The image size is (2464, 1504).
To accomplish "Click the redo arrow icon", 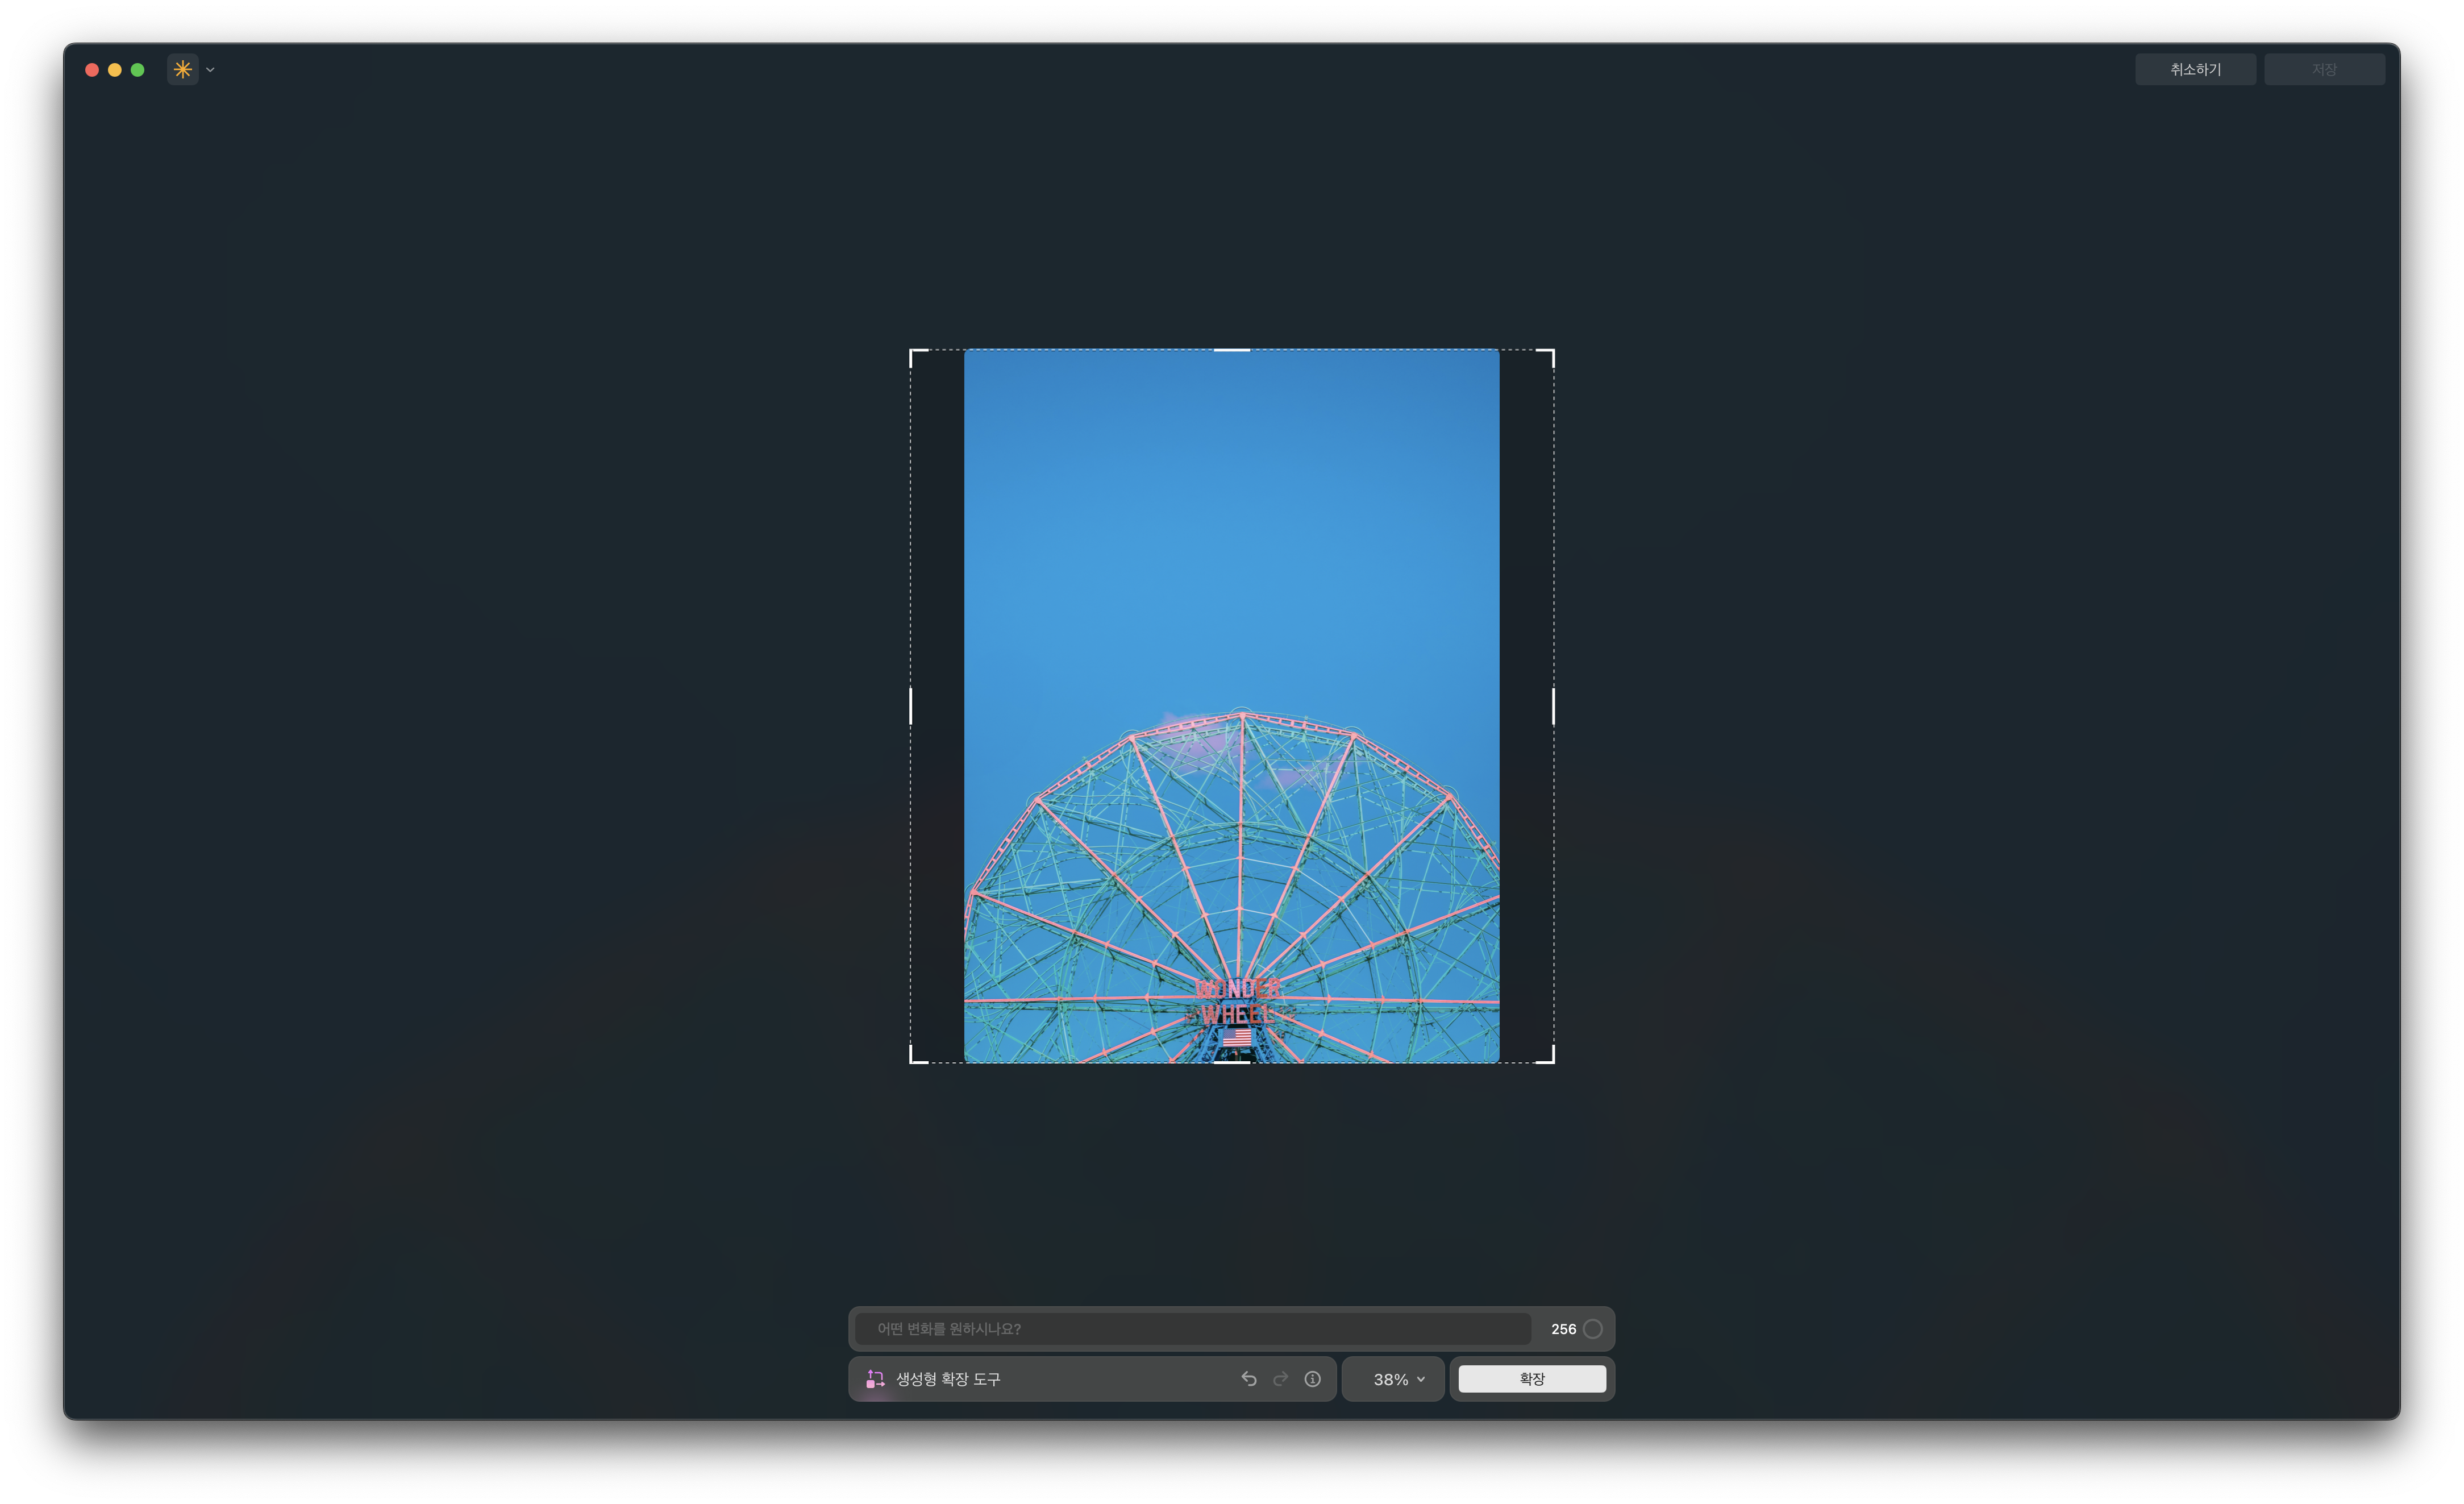I will coord(1280,1379).
